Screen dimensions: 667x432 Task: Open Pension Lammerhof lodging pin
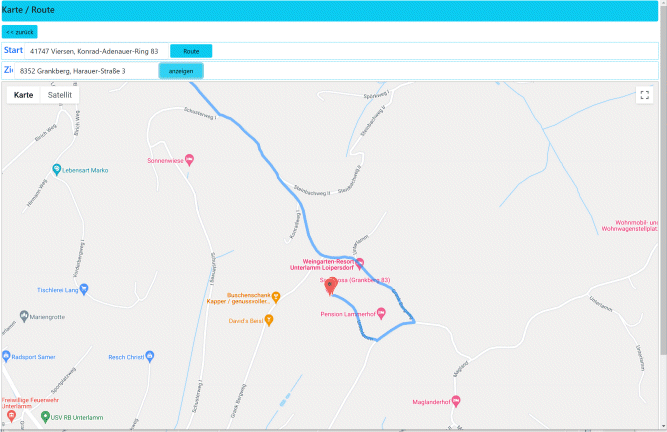pyautogui.click(x=381, y=313)
